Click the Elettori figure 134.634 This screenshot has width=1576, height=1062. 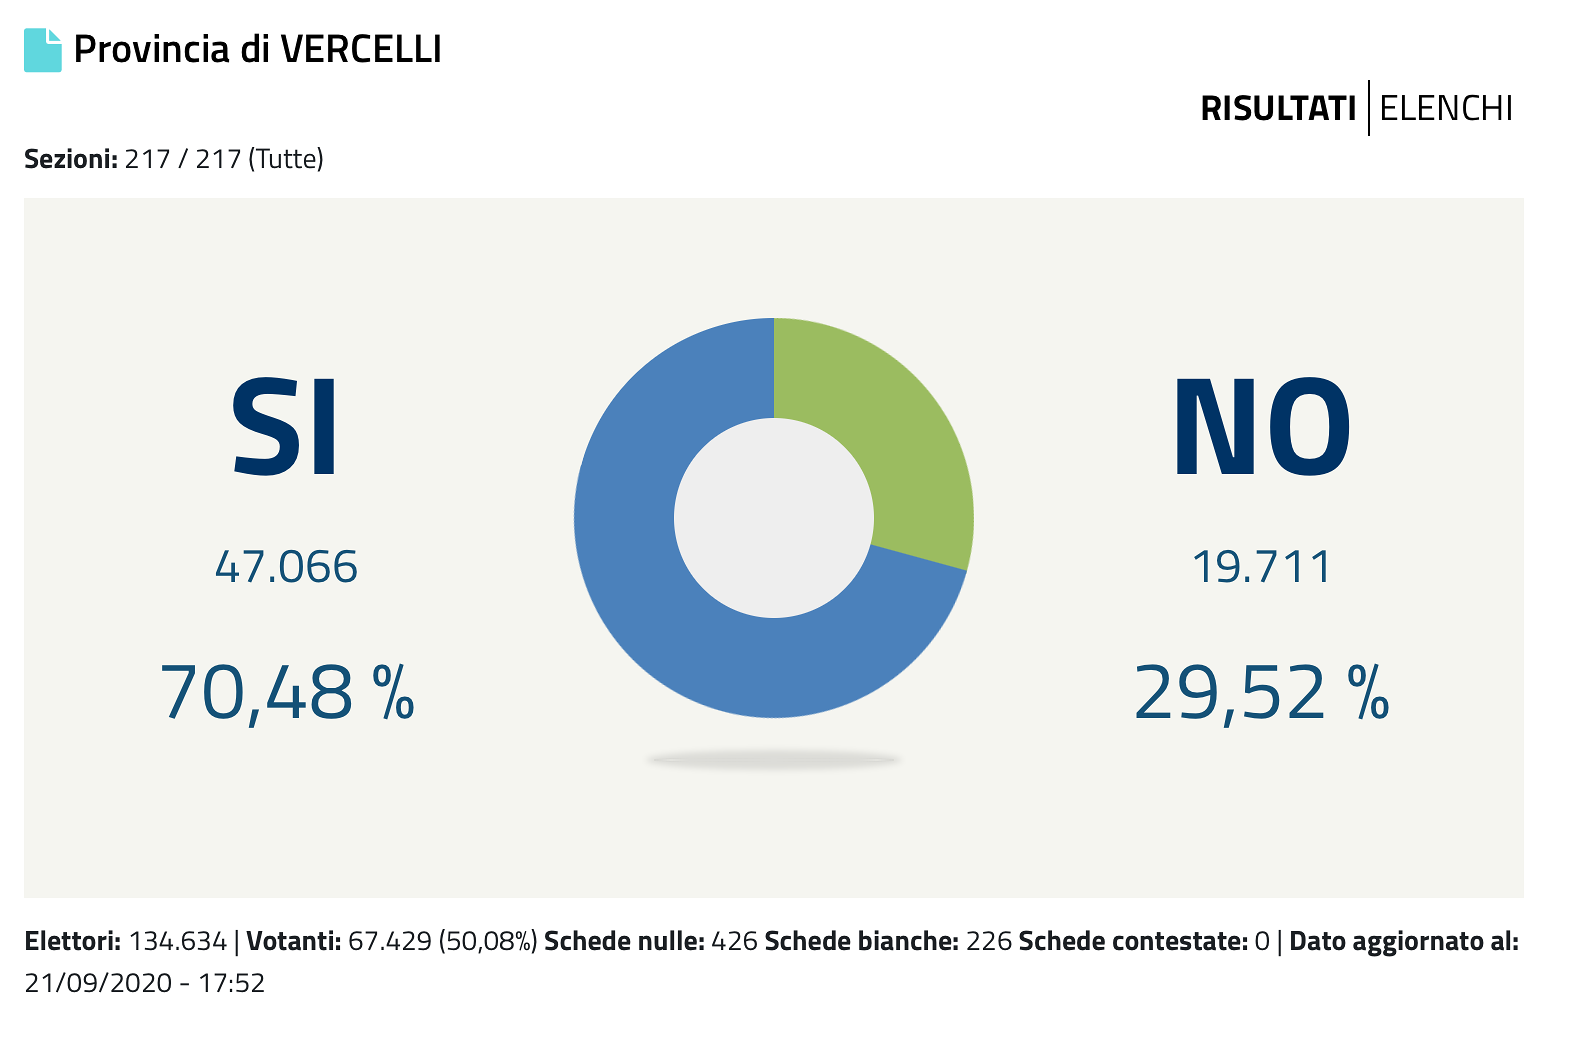pos(178,941)
